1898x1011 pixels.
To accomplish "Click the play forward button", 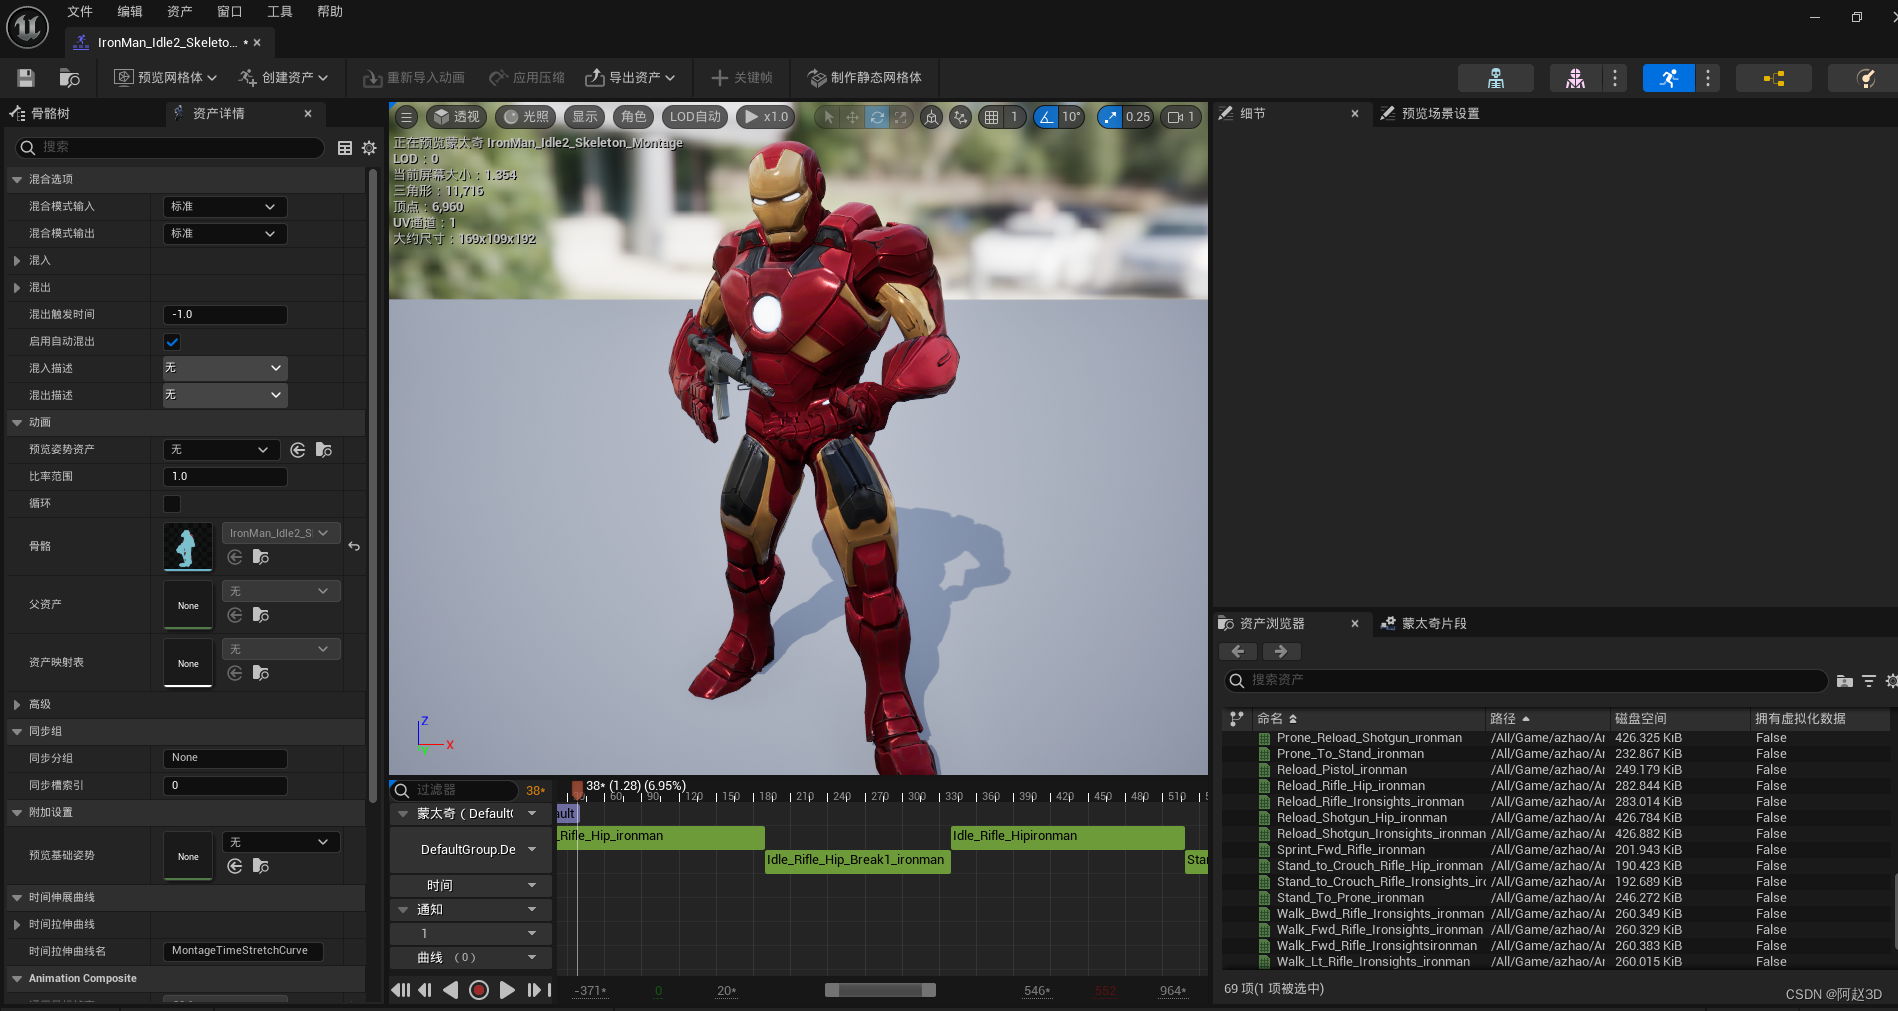I will 507,990.
